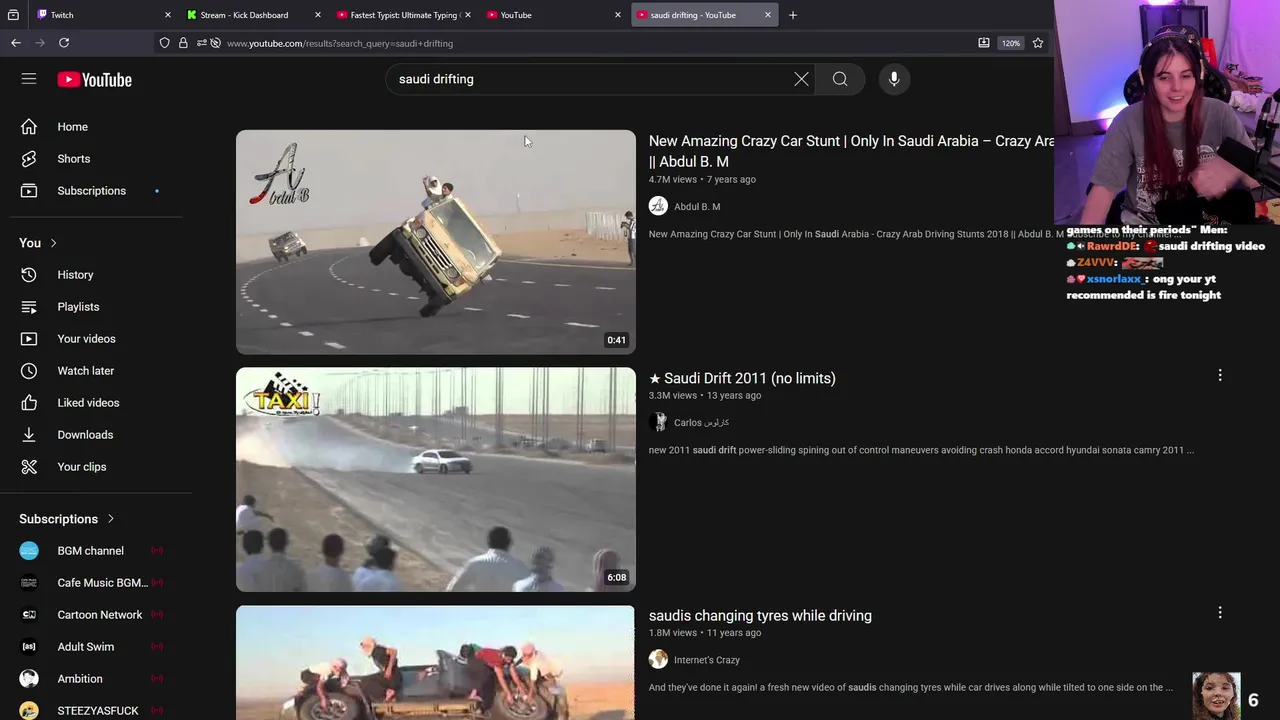Image resolution: width=1280 pixels, height=720 pixels.
Task: Open the YouTube hamburger guide menu
Action: tap(29, 79)
